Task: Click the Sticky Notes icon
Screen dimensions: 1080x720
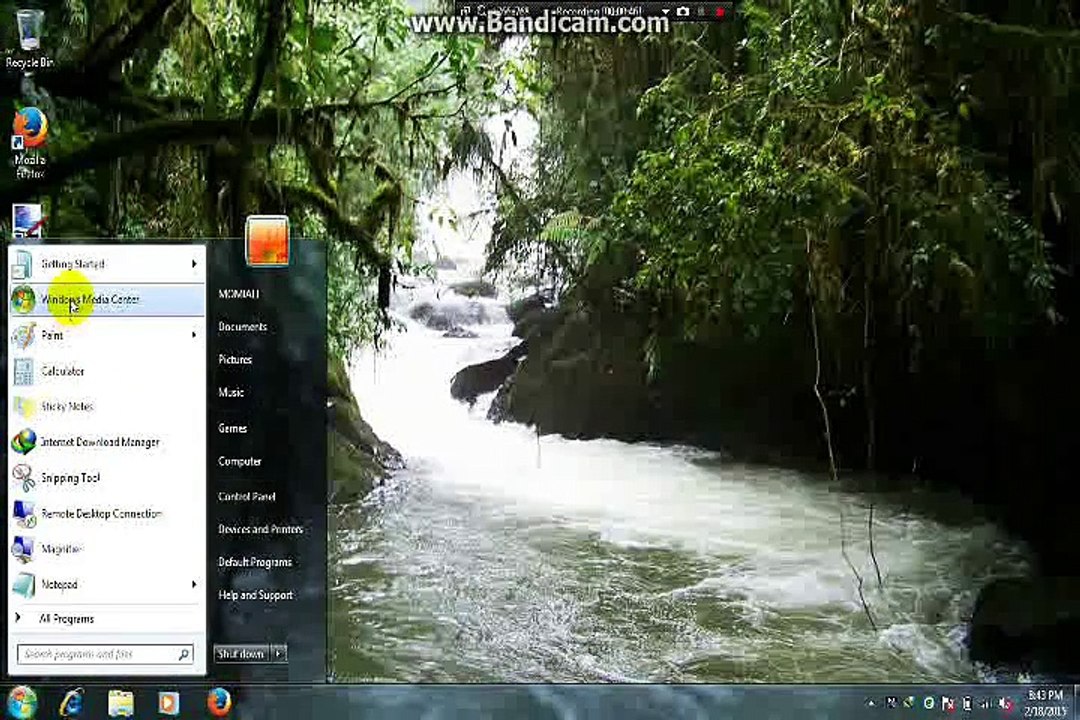Action: click(23, 407)
